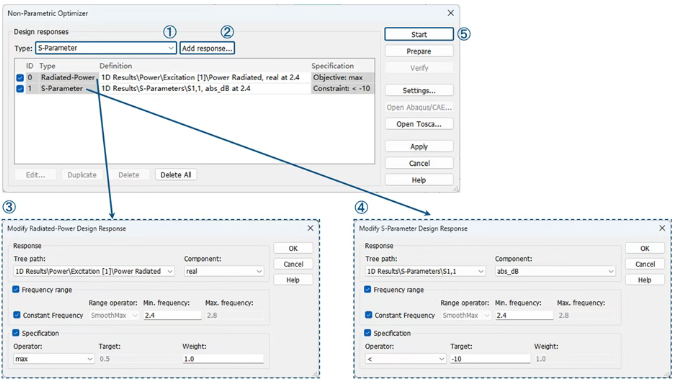Viewport: 676px width, 382px height.
Task: Open the Operator dropdown set to max
Action: click(x=54, y=359)
